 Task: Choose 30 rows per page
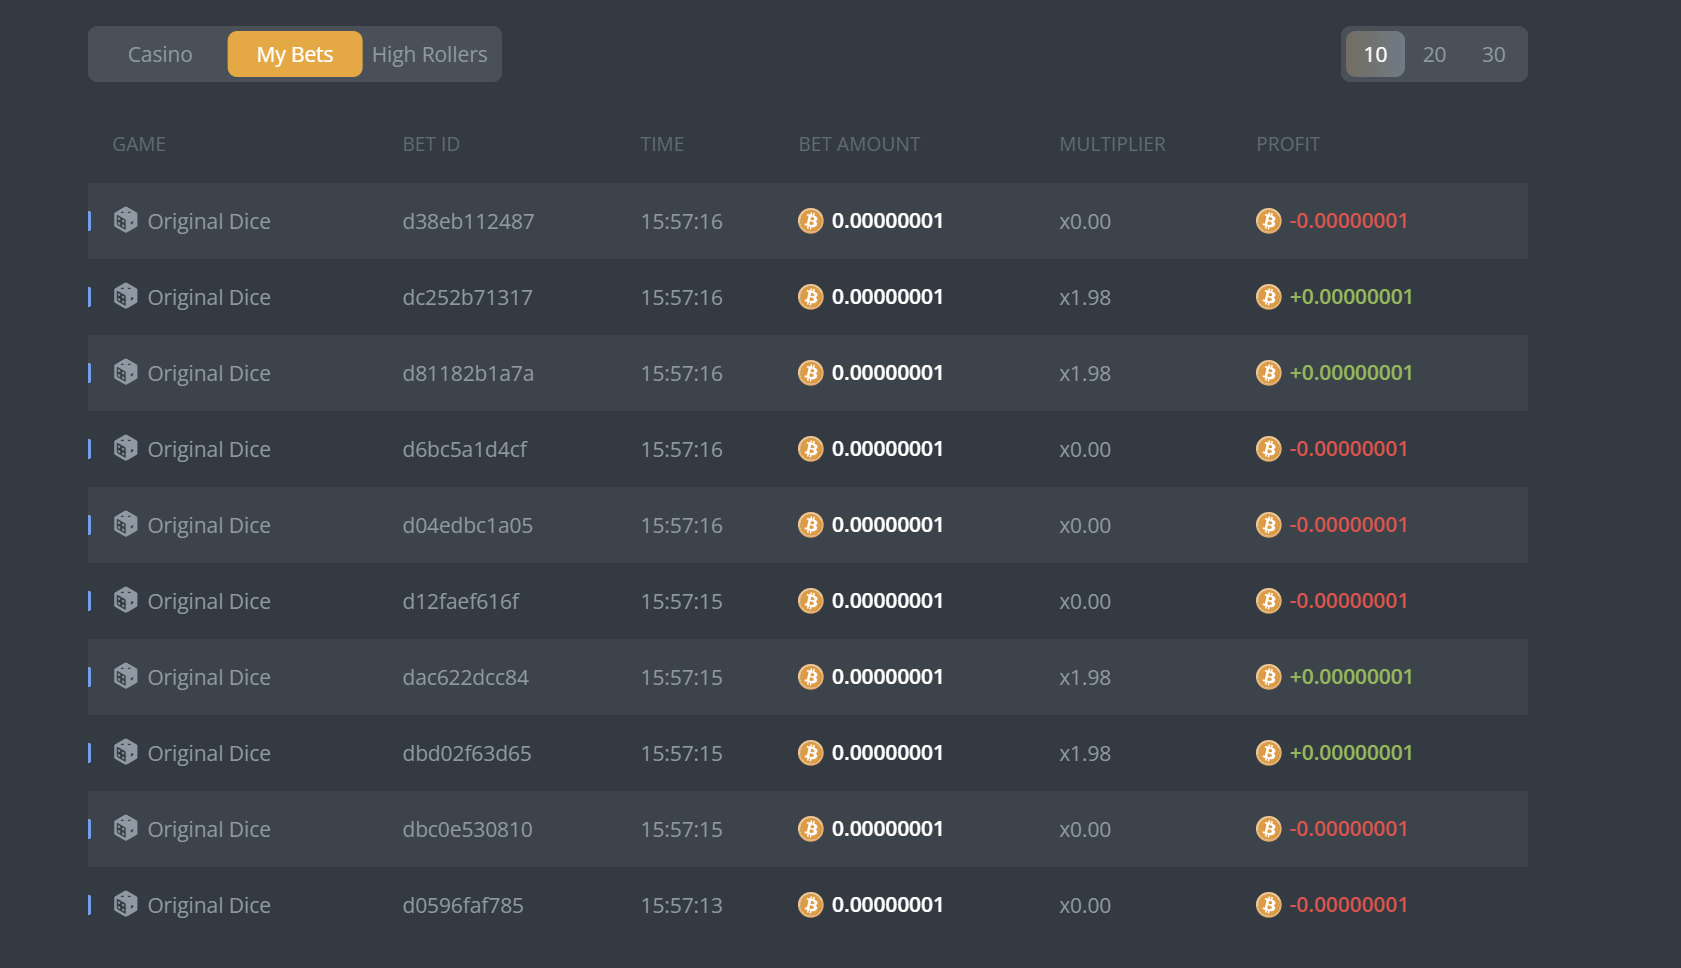[x=1493, y=54]
